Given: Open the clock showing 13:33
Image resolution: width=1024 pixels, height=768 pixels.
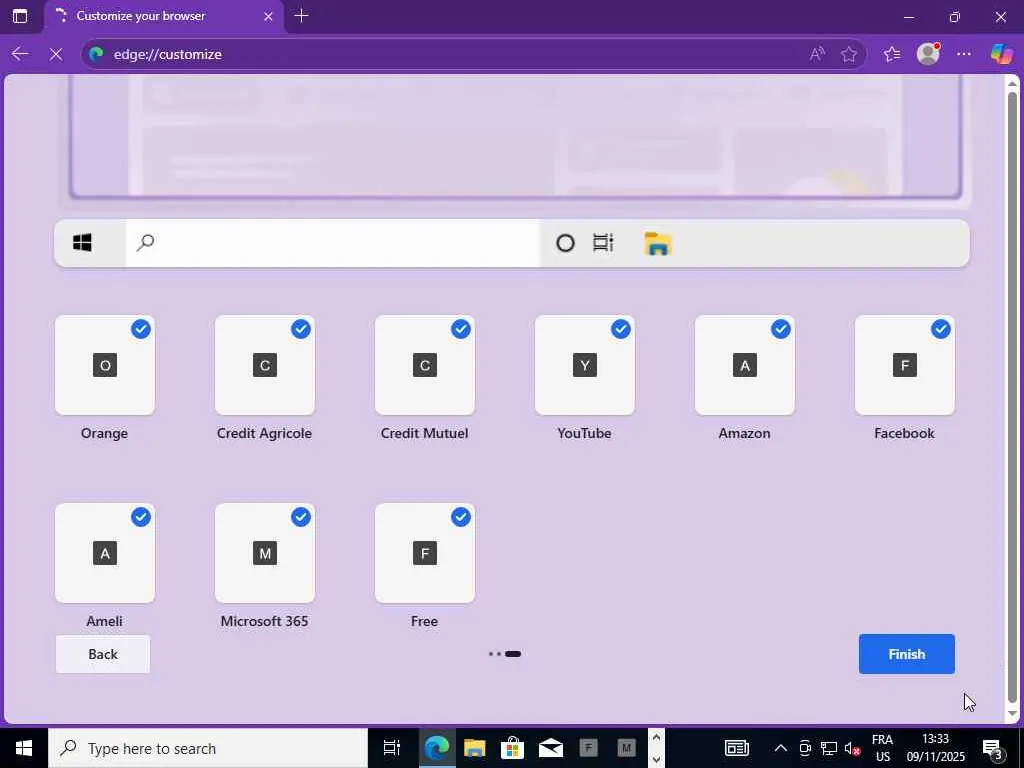Looking at the screenshot, I should click(935, 748).
